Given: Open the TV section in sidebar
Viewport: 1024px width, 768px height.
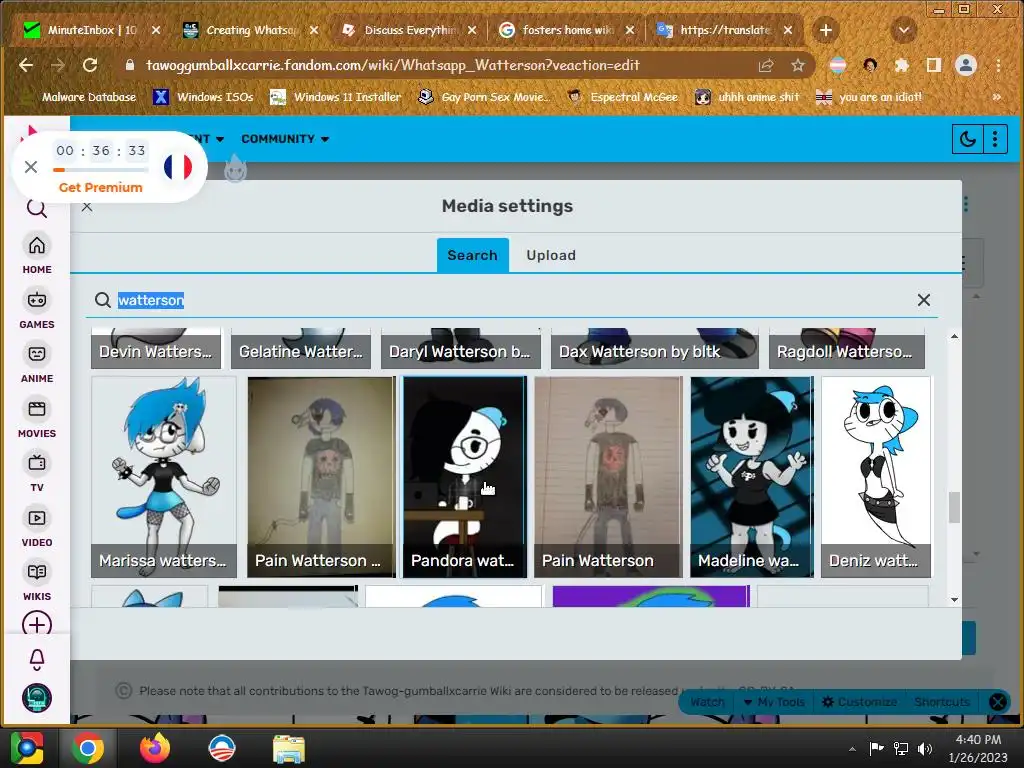Looking at the screenshot, I should click(37, 472).
